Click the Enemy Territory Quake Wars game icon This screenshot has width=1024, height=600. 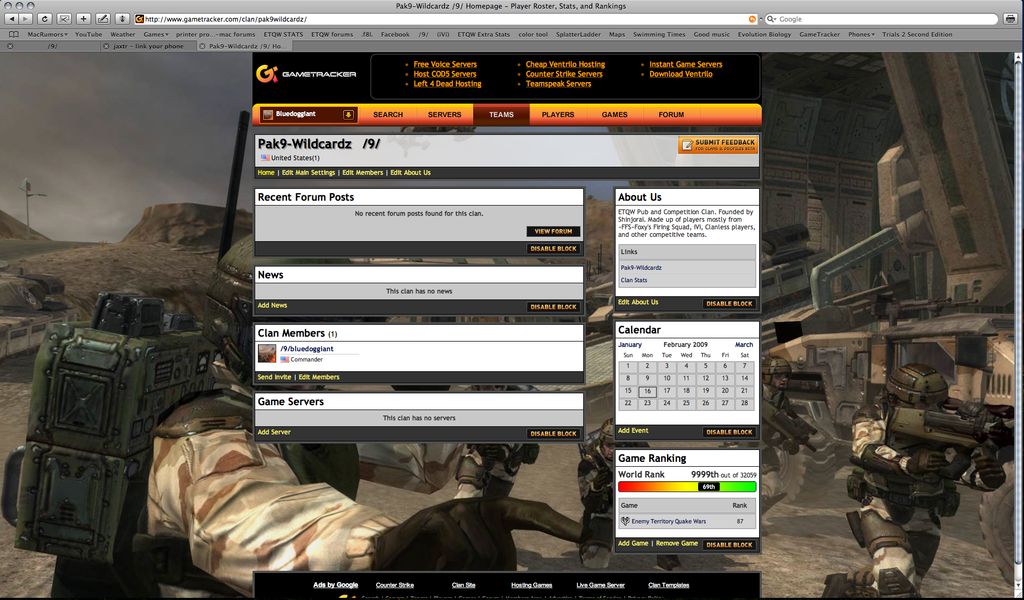coord(625,521)
